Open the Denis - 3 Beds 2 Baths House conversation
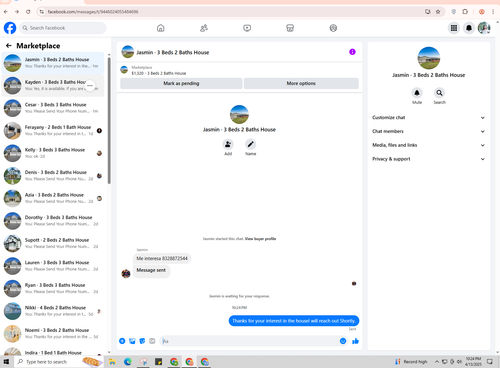The image size is (500, 368). [x=53, y=175]
